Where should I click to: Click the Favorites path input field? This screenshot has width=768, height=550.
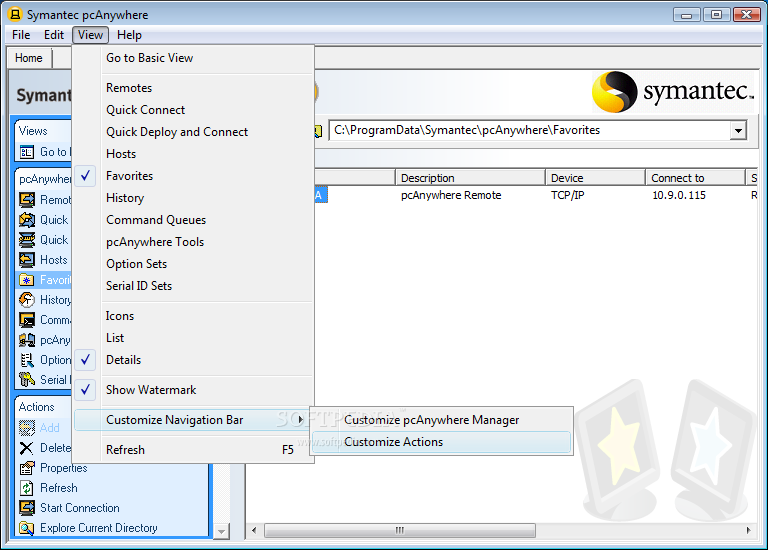click(x=529, y=131)
